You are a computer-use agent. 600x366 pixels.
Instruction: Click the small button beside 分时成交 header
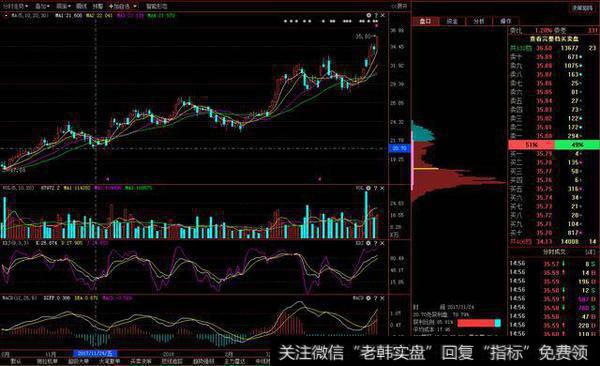pyautogui.click(x=590, y=252)
